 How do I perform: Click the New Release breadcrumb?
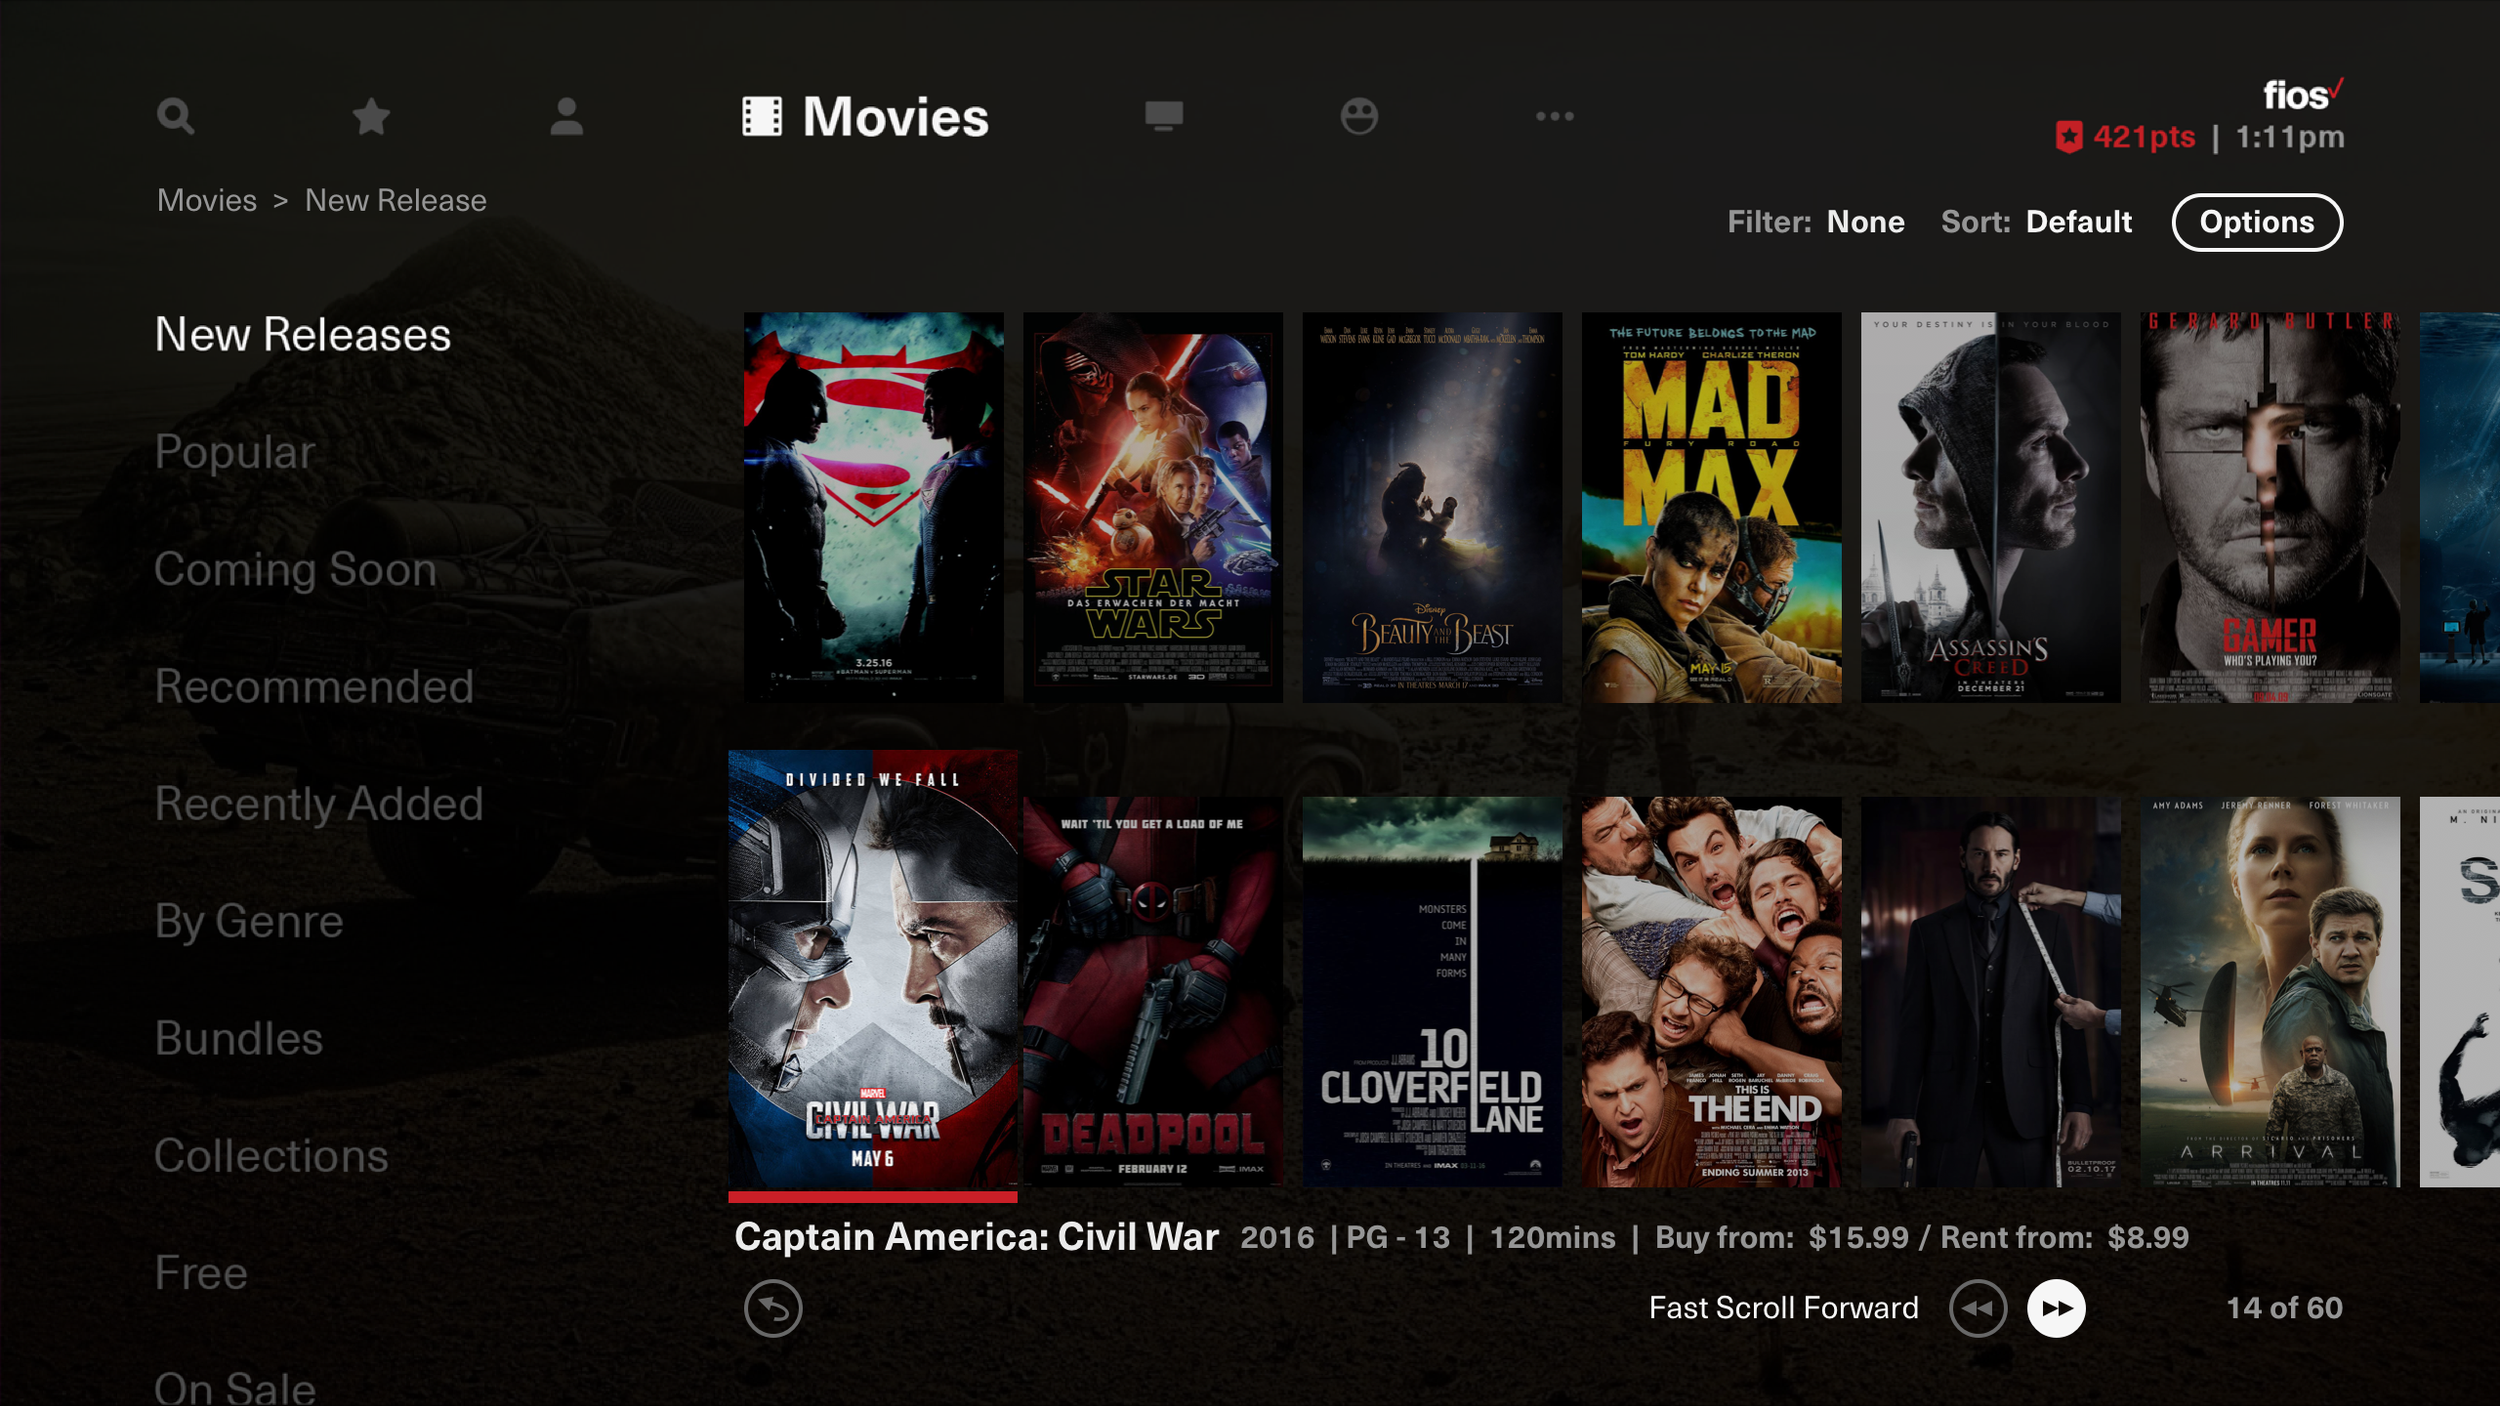[396, 201]
